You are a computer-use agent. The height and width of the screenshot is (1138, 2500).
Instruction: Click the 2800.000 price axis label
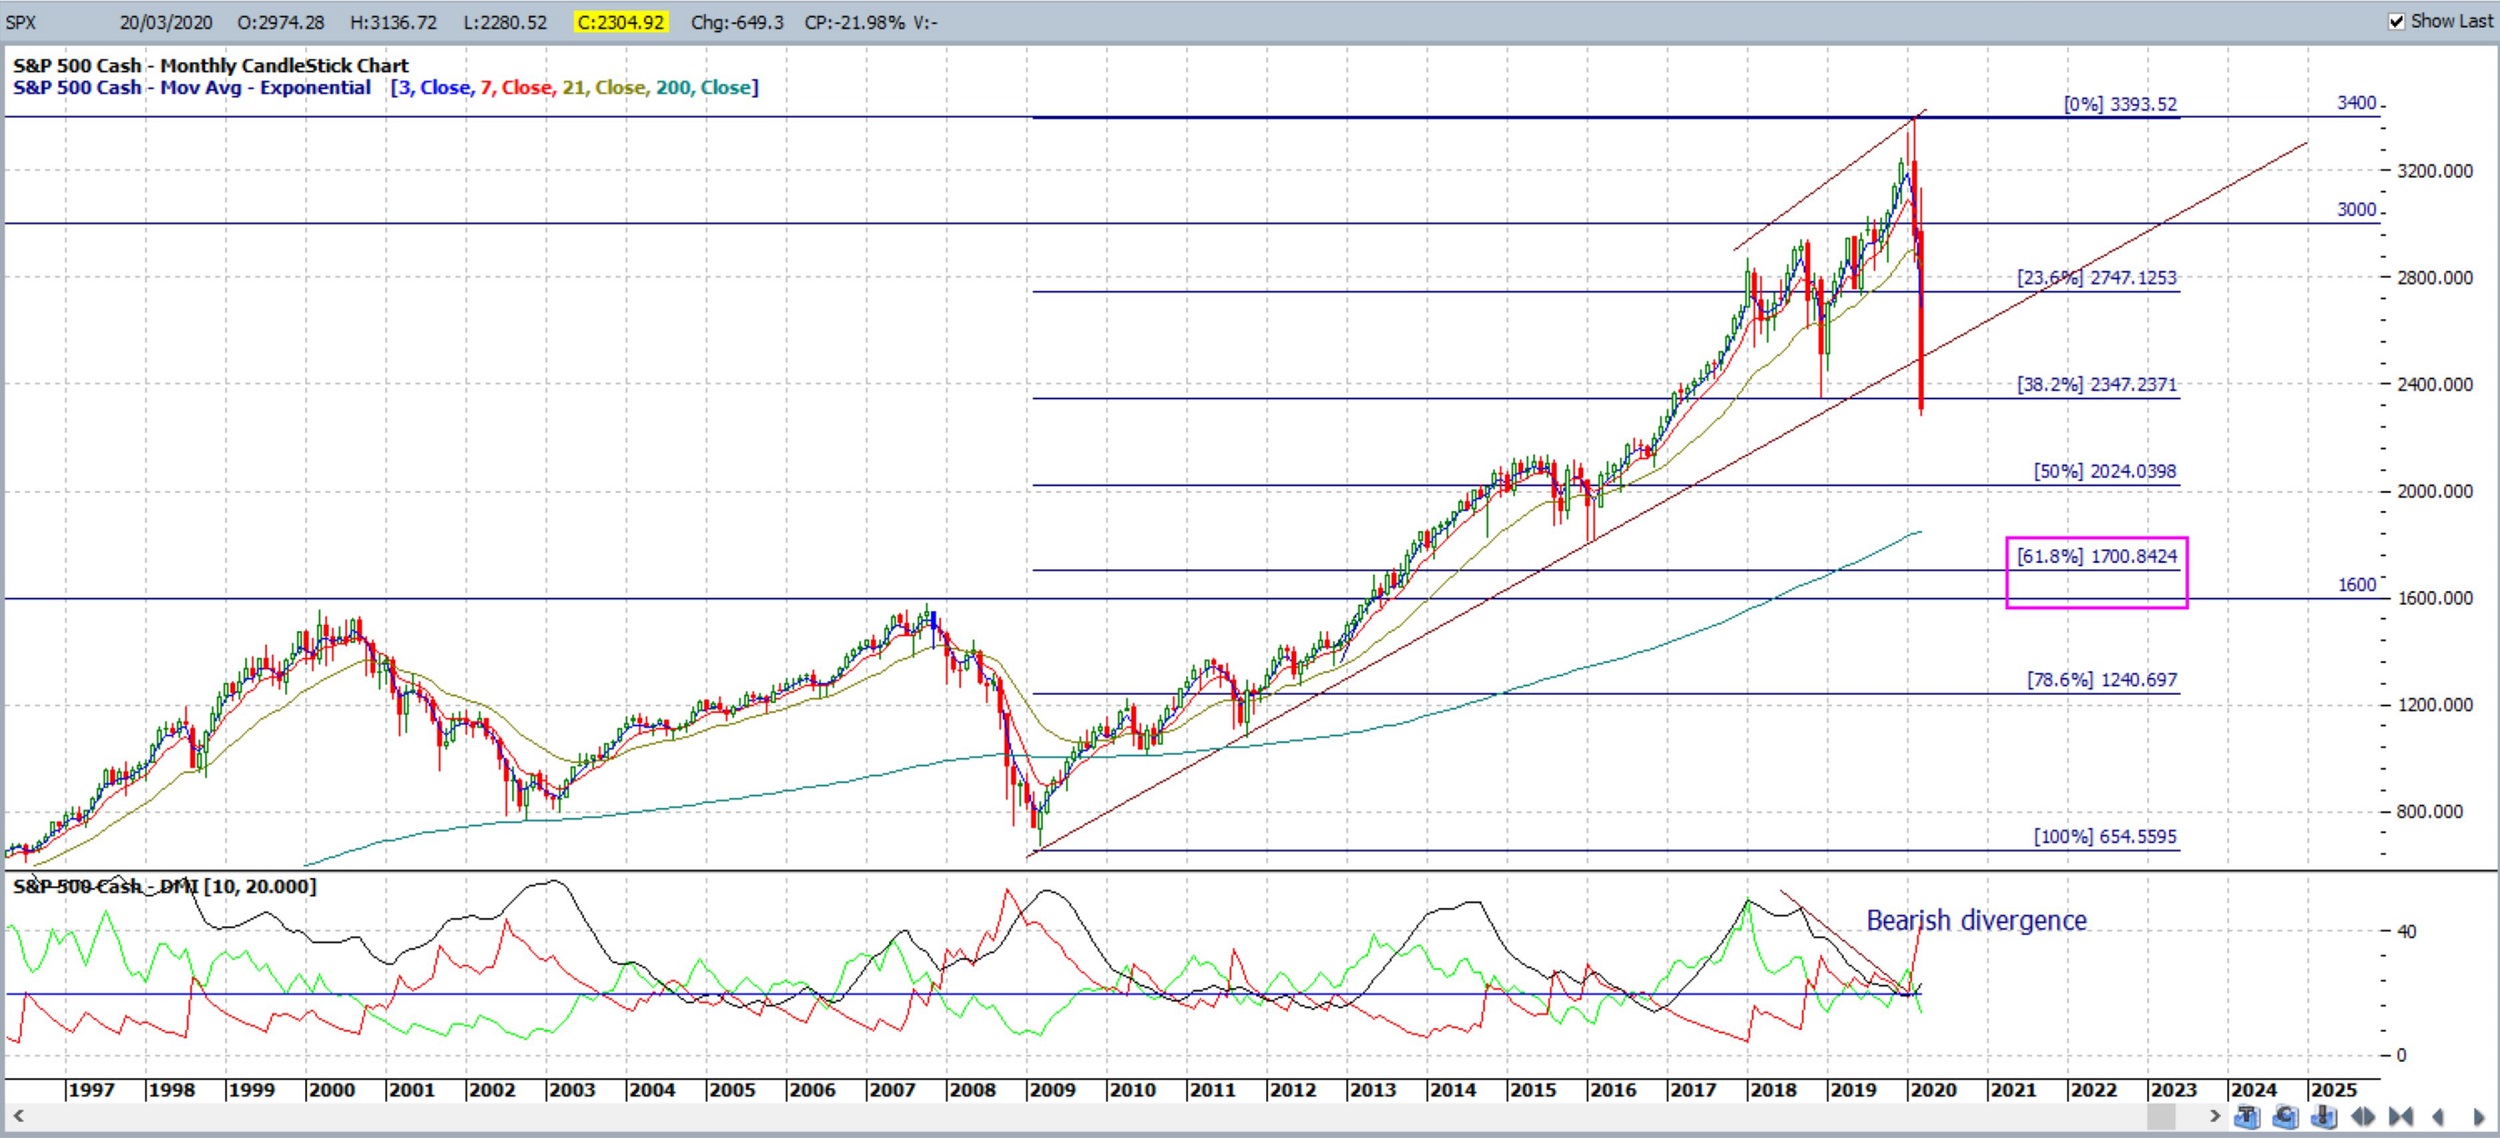(2435, 278)
